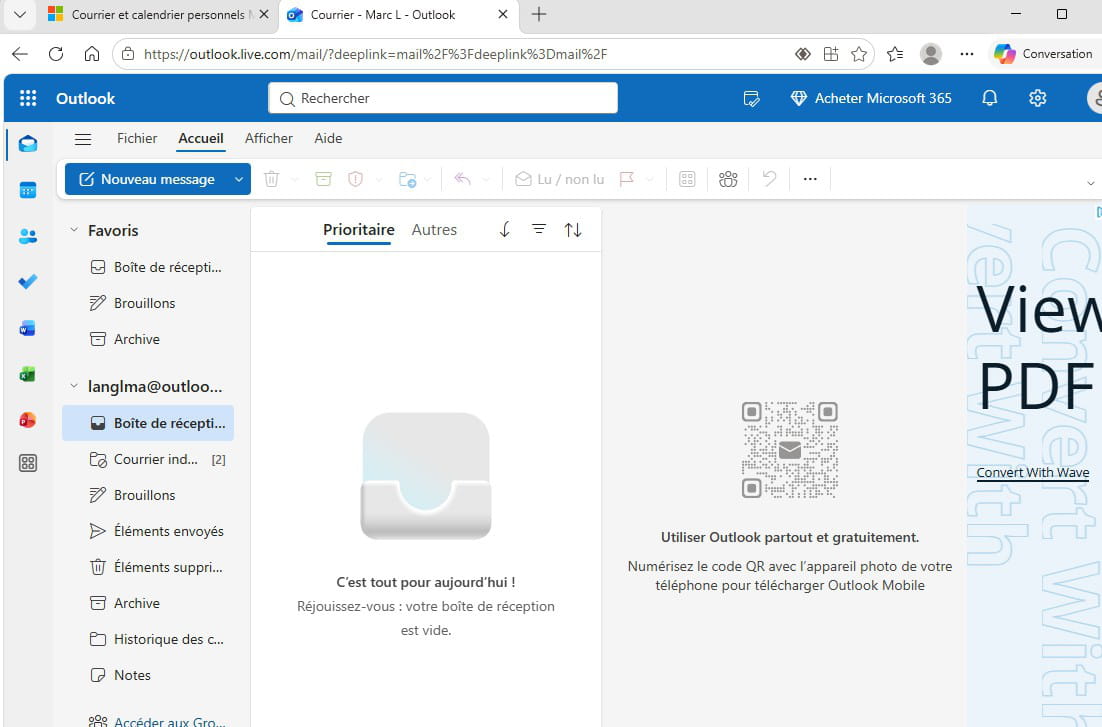Toggle the navigation pane hamburger button

[x=83, y=139]
